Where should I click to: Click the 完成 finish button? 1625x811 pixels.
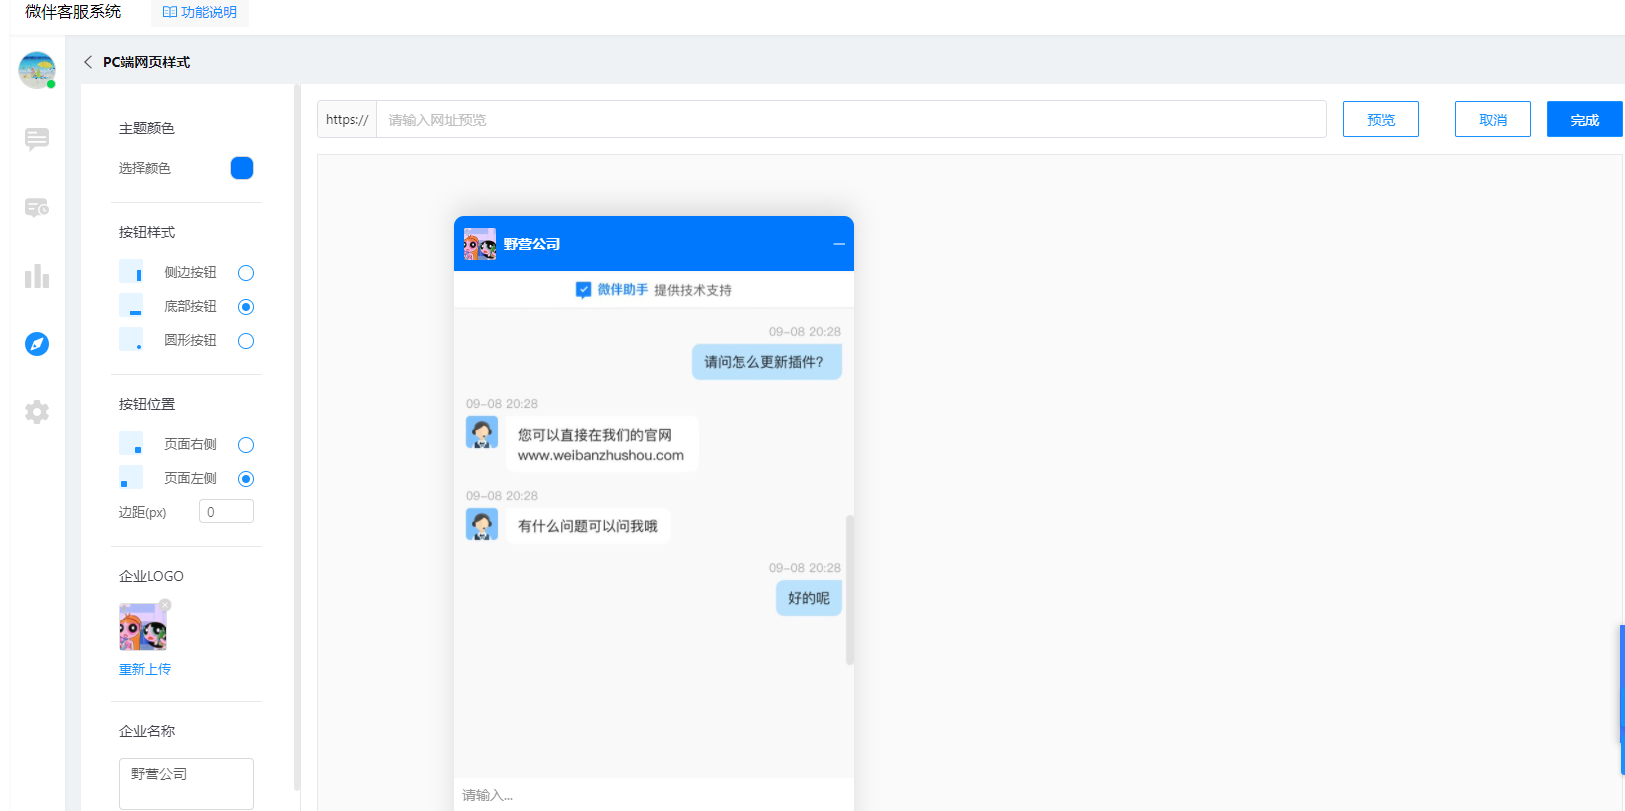click(x=1585, y=119)
